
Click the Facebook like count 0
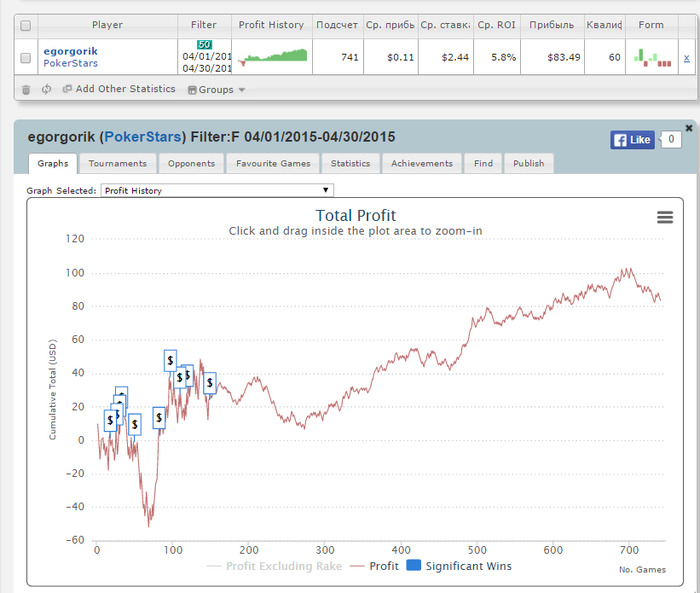click(671, 140)
